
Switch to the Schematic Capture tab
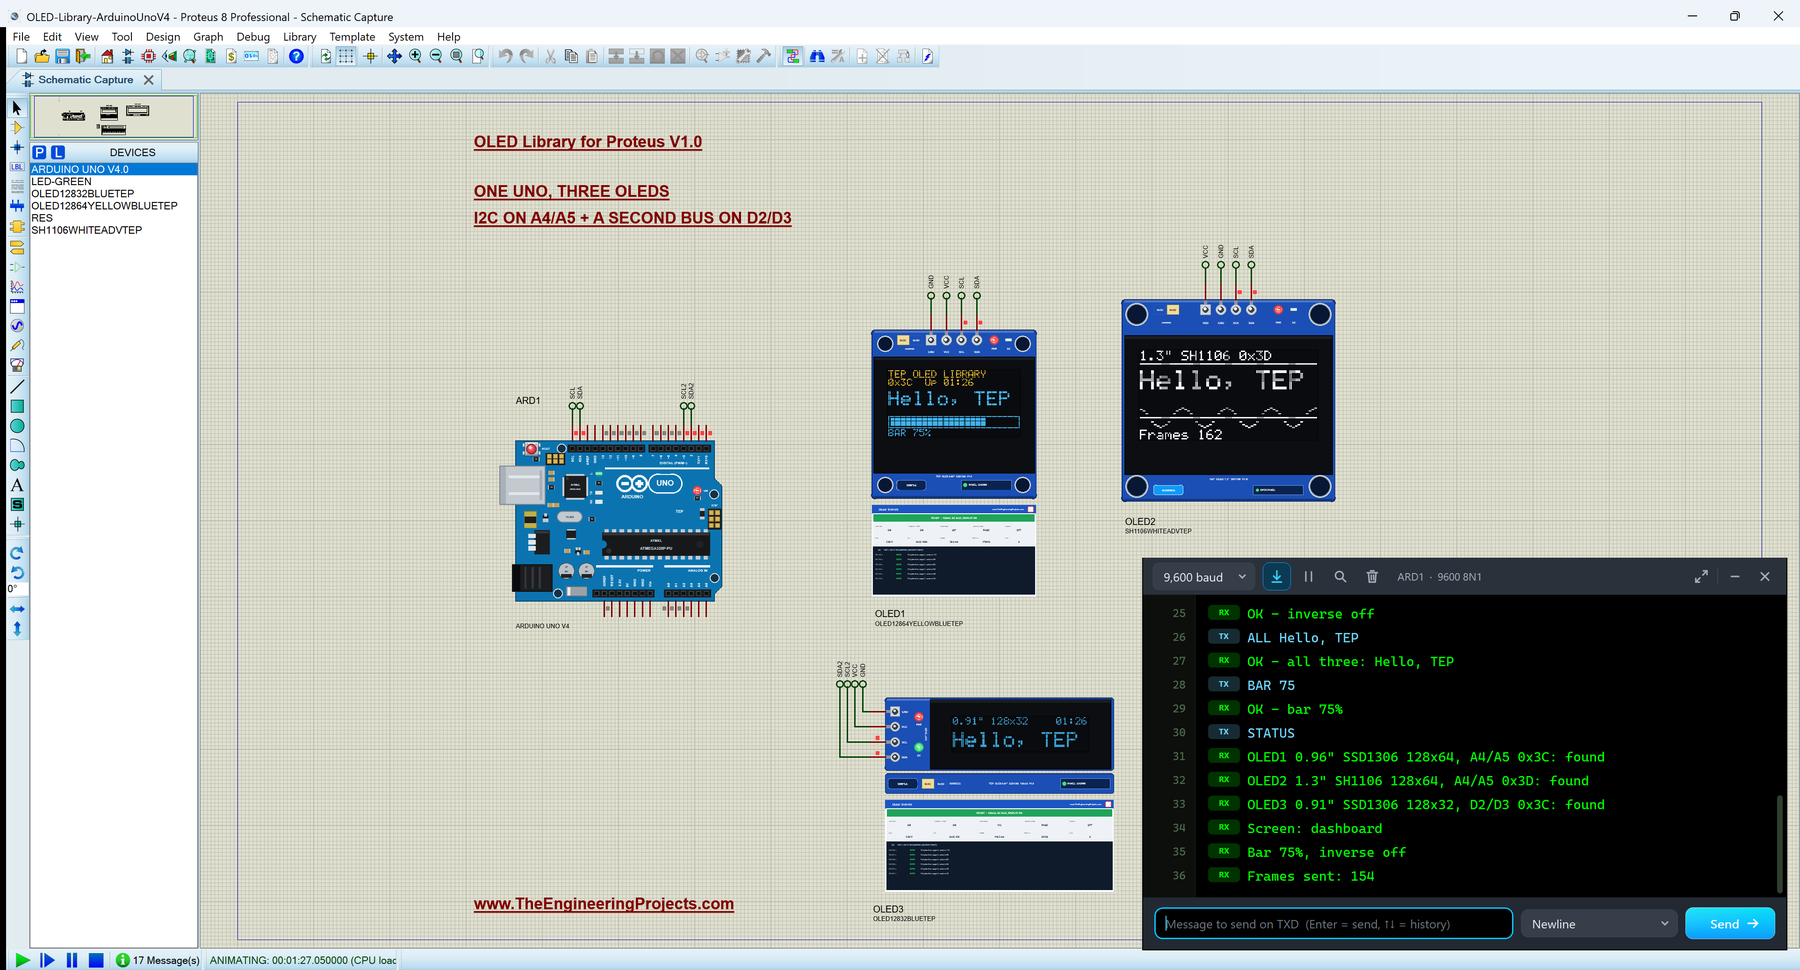click(85, 80)
